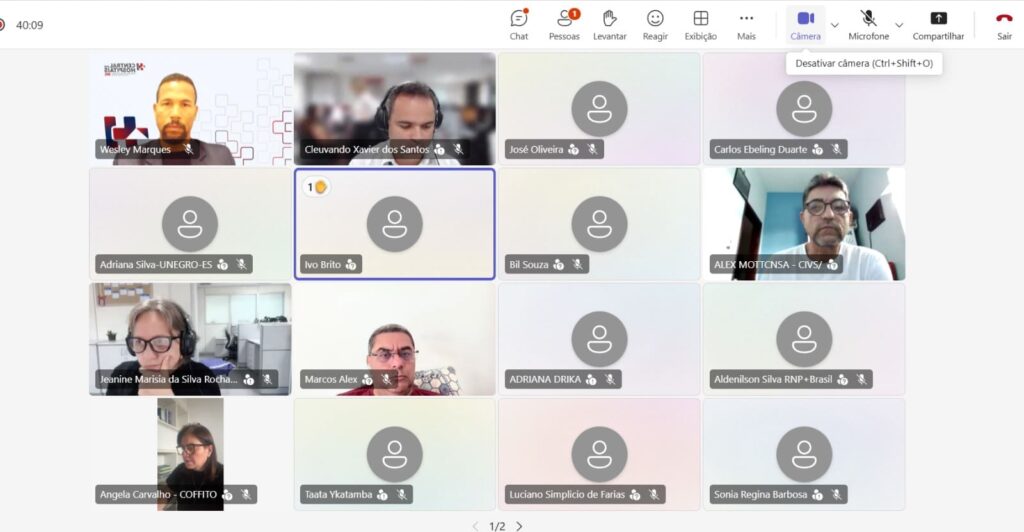Raise hand with Levantar button
This screenshot has width=1024, height=532.
tap(609, 24)
